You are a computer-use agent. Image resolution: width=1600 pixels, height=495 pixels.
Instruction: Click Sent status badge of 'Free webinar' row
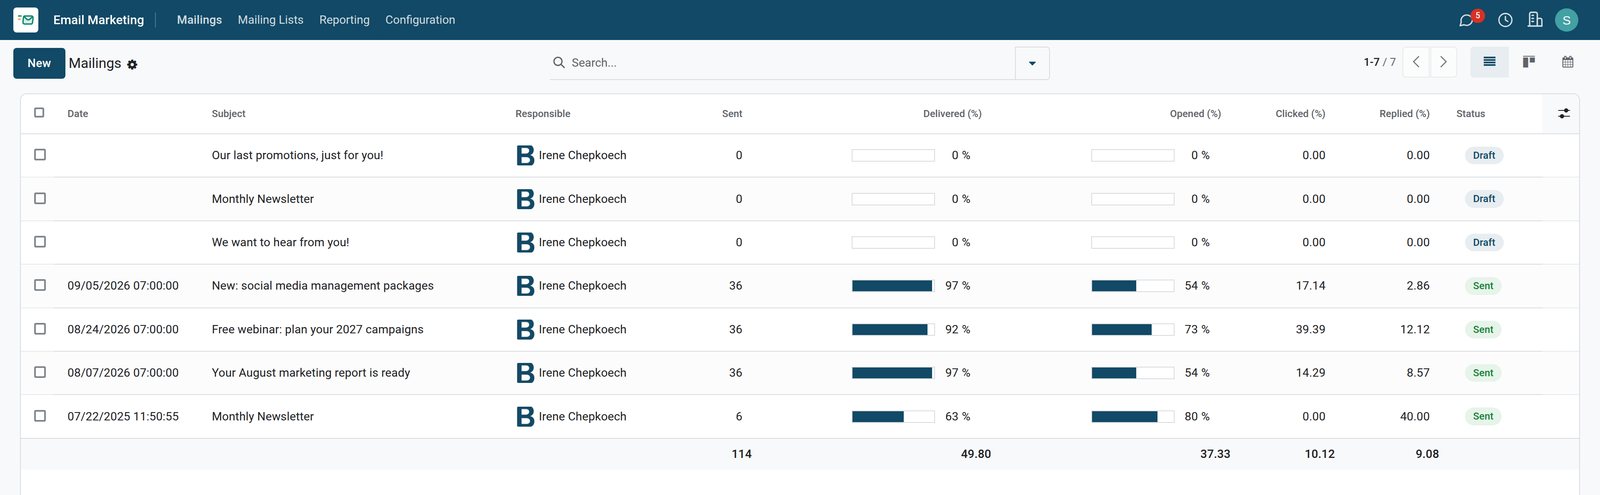tap(1483, 329)
